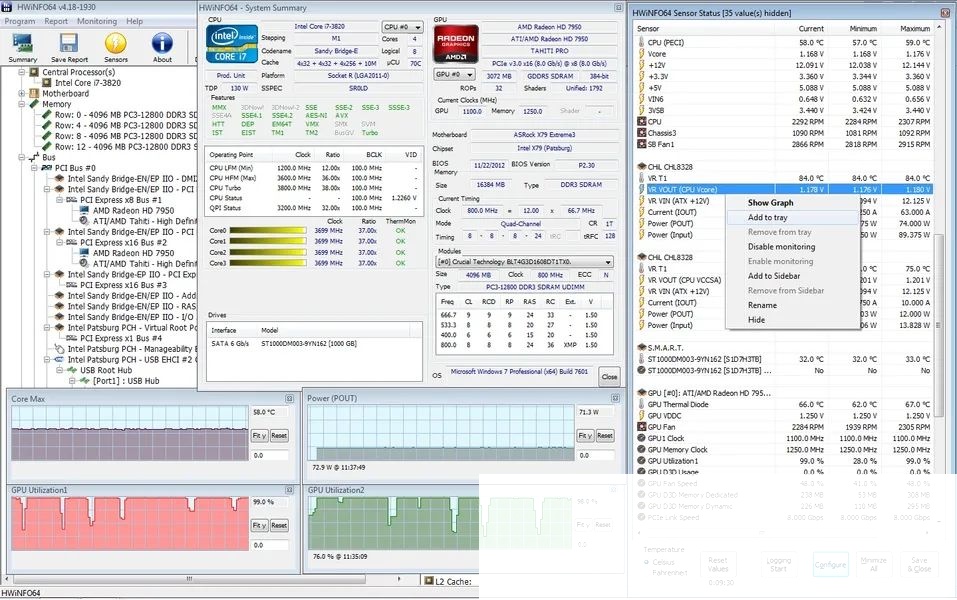Screen dimensions: 957x600
Task: Click the GPU Thermal Diode thermometer icon
Action: pyautogui.click(x=641, y=404)
